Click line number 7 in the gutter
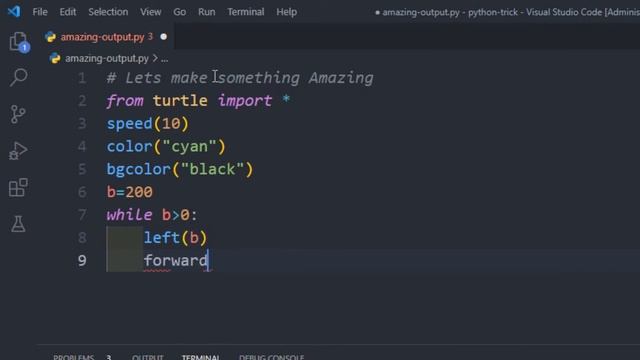Screen dimensions: 640x360 pos(82,215)
